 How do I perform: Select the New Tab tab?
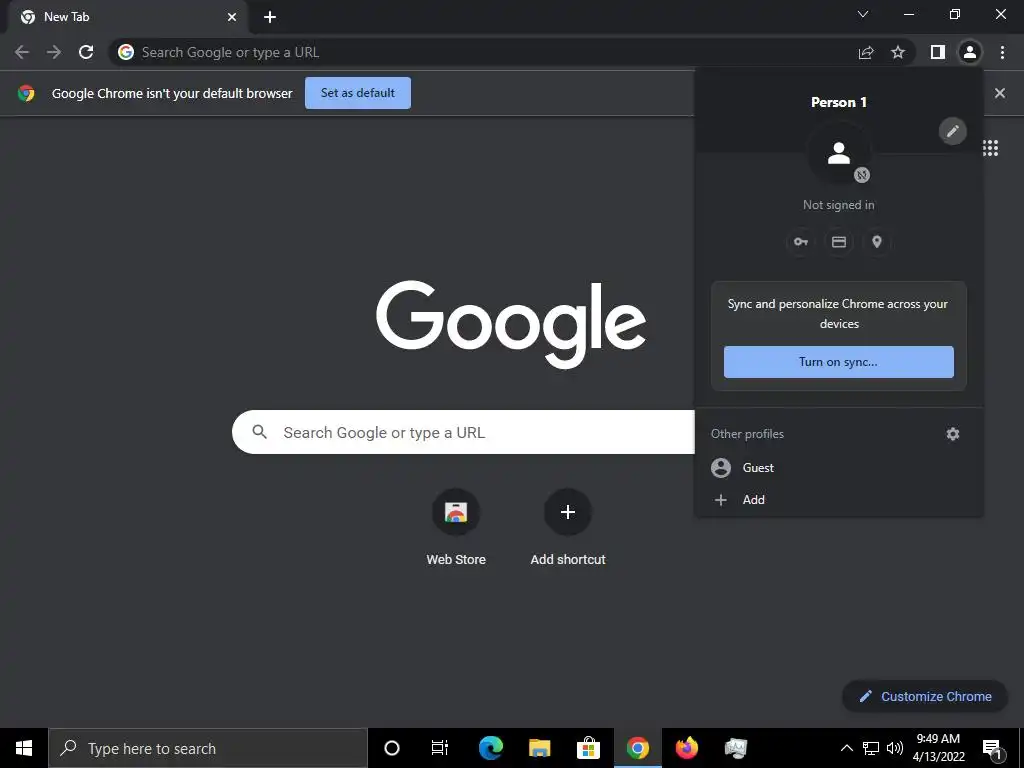pos(127,17)
